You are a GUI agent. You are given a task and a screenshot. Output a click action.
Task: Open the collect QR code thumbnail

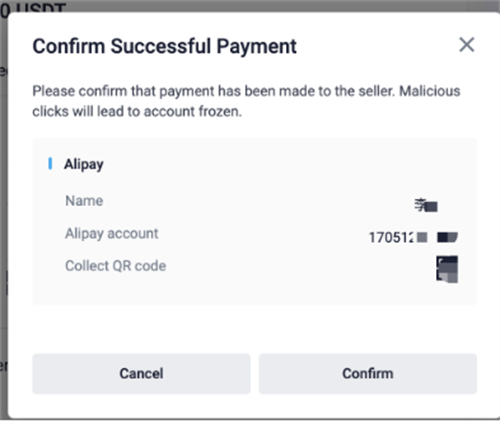[x=447, y=269]
